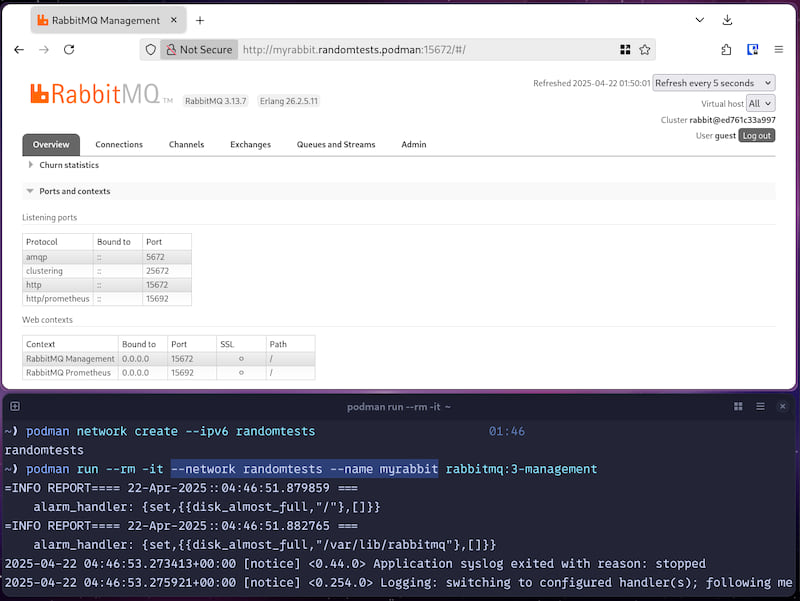The height and width of the screenshot is (601, 800).
Task: Click the Erlang 26.2.5.11 version badge
Action: tap(289, 101)
